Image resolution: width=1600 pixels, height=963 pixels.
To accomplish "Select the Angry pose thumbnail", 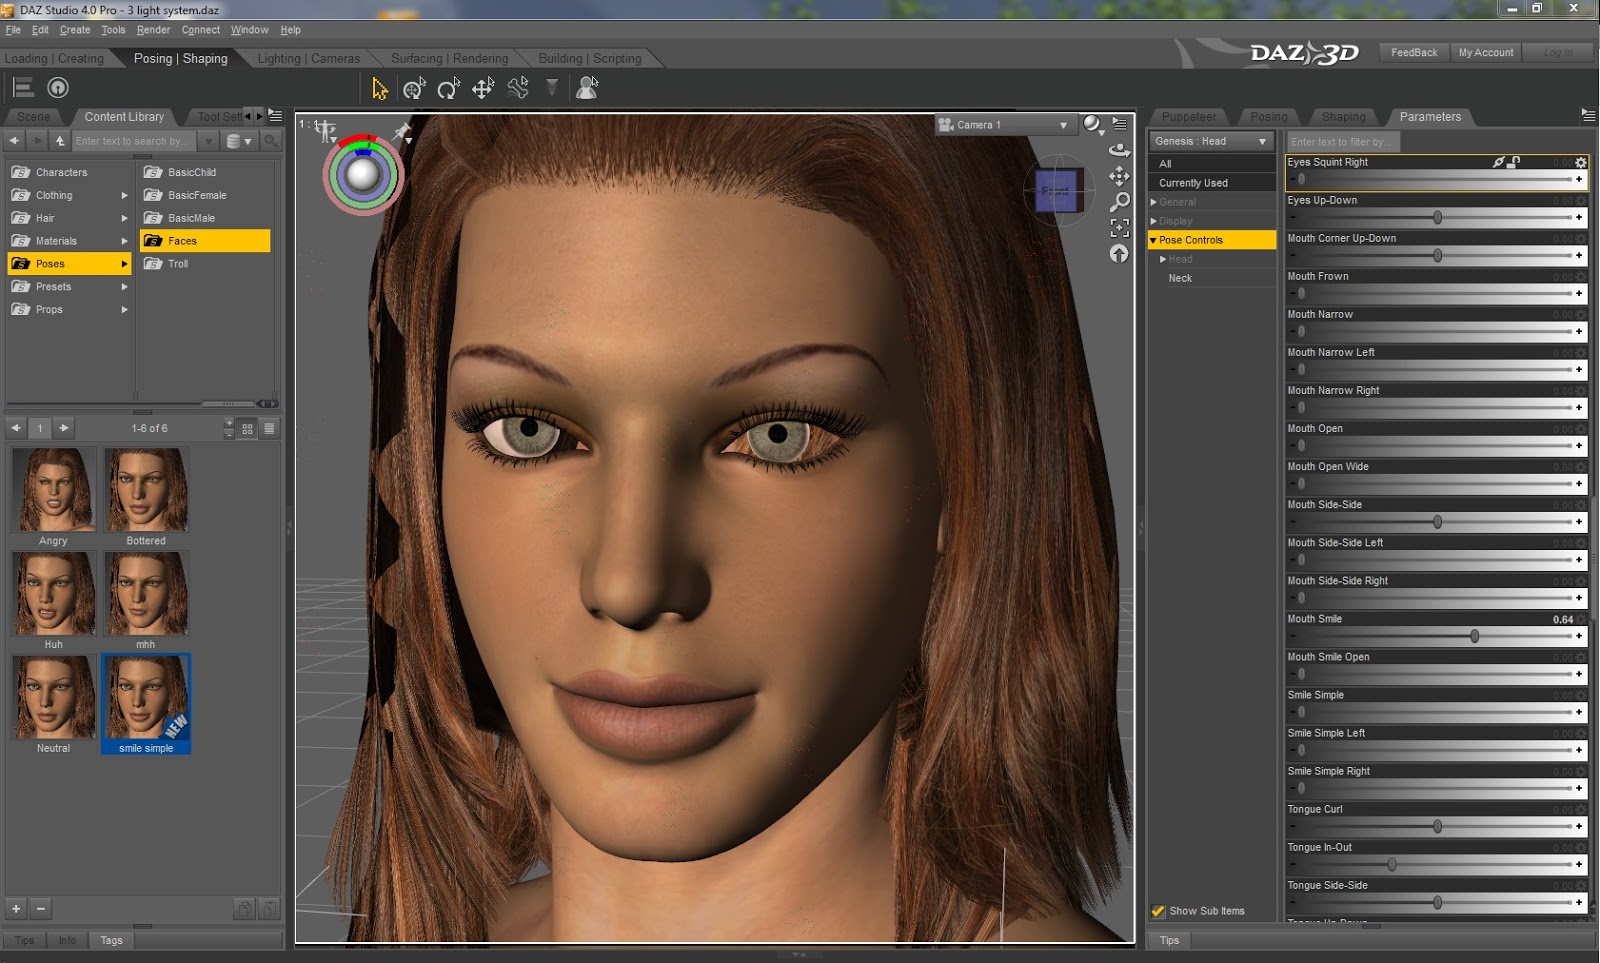I will pyautogui.click(x=53, y=490).
